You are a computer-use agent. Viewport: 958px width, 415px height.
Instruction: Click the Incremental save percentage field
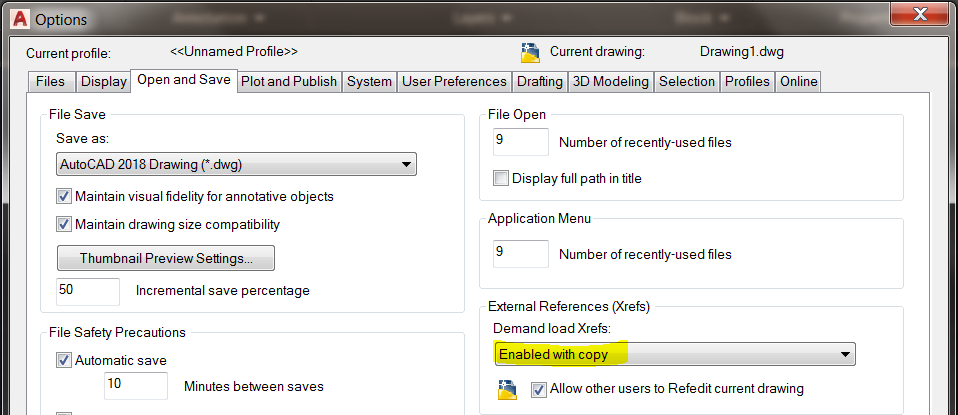[88, 291]
